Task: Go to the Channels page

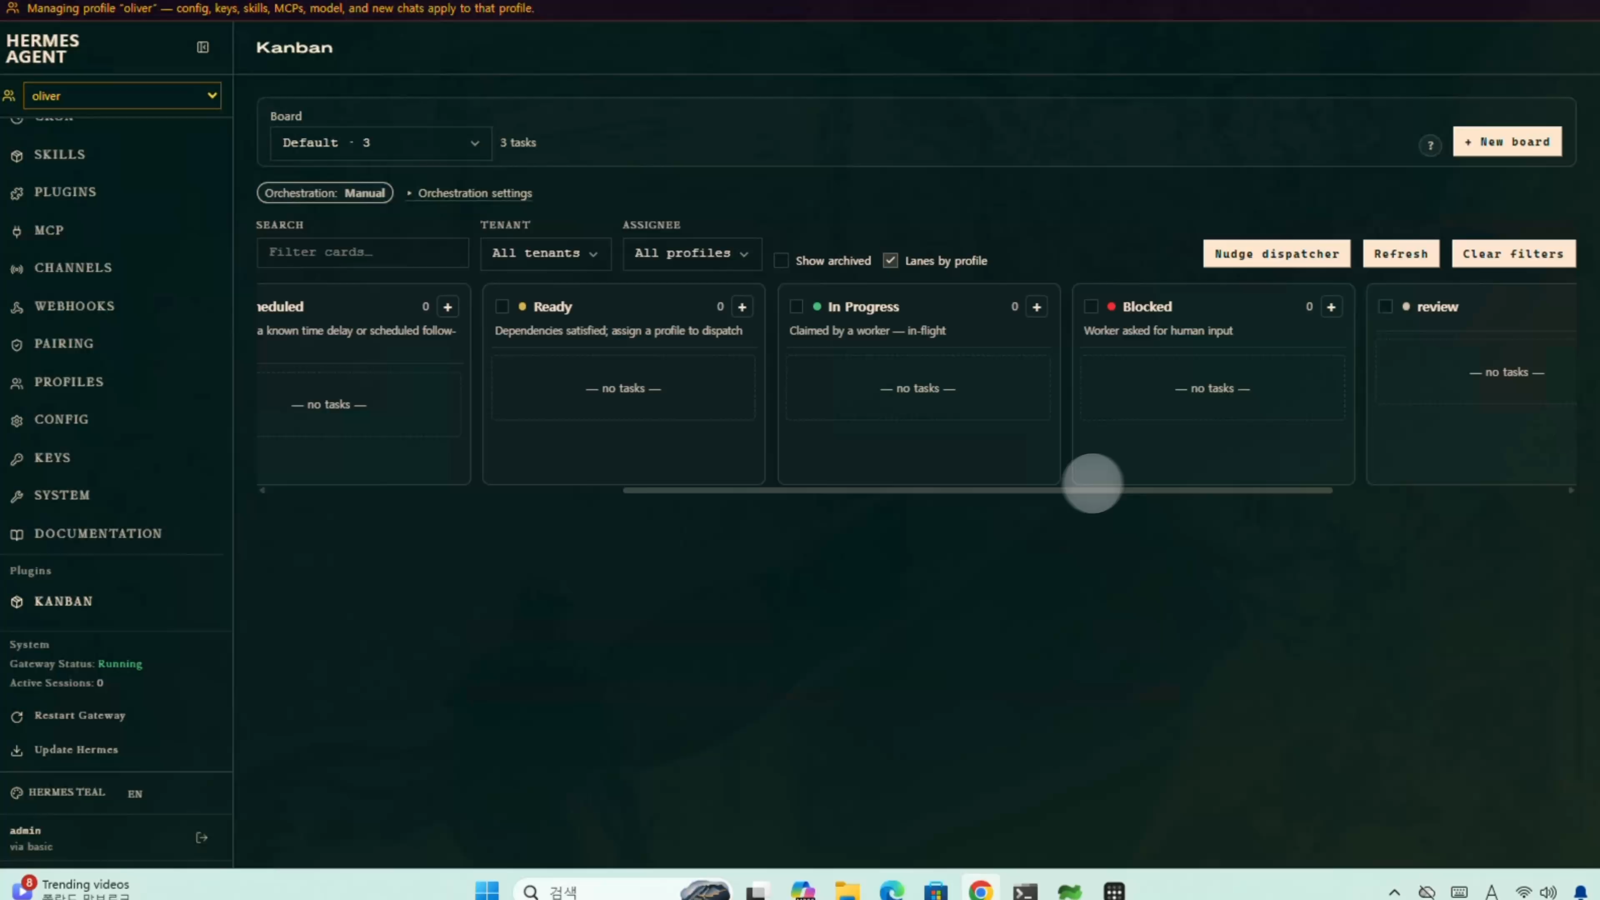Action: tap(72, 268)
